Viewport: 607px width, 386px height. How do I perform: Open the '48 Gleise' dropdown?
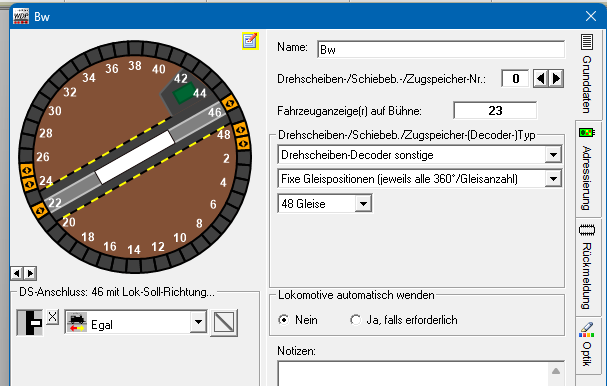point(363,204)
